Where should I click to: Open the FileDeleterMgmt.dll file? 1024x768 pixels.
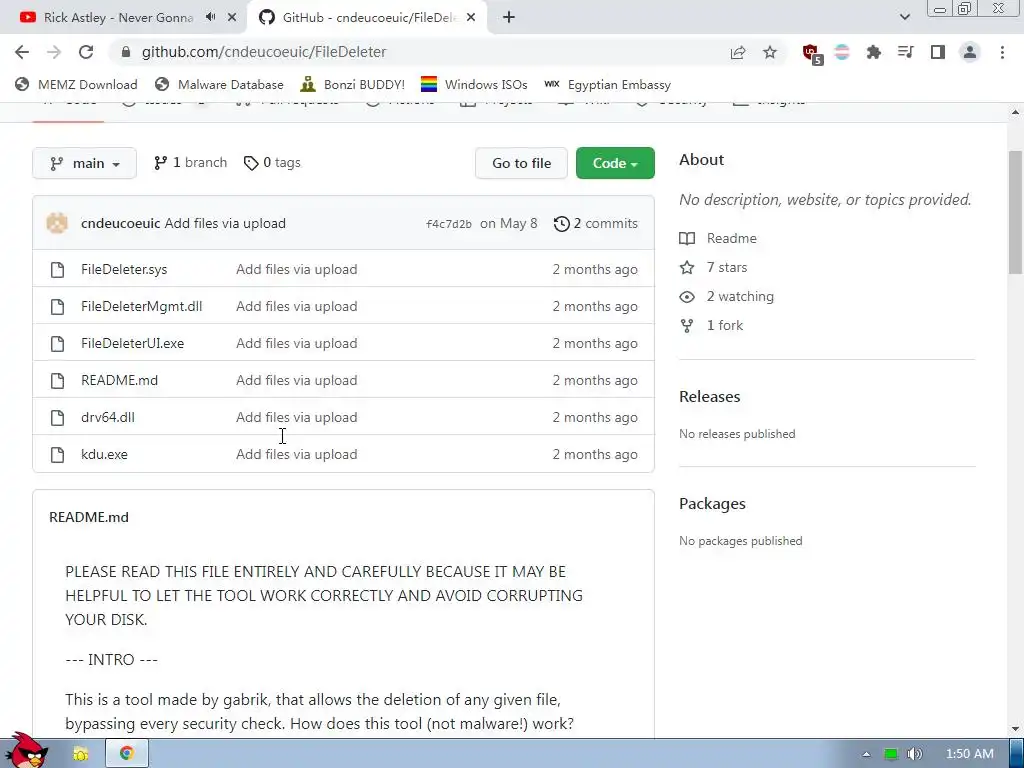(x=142, y=306)
